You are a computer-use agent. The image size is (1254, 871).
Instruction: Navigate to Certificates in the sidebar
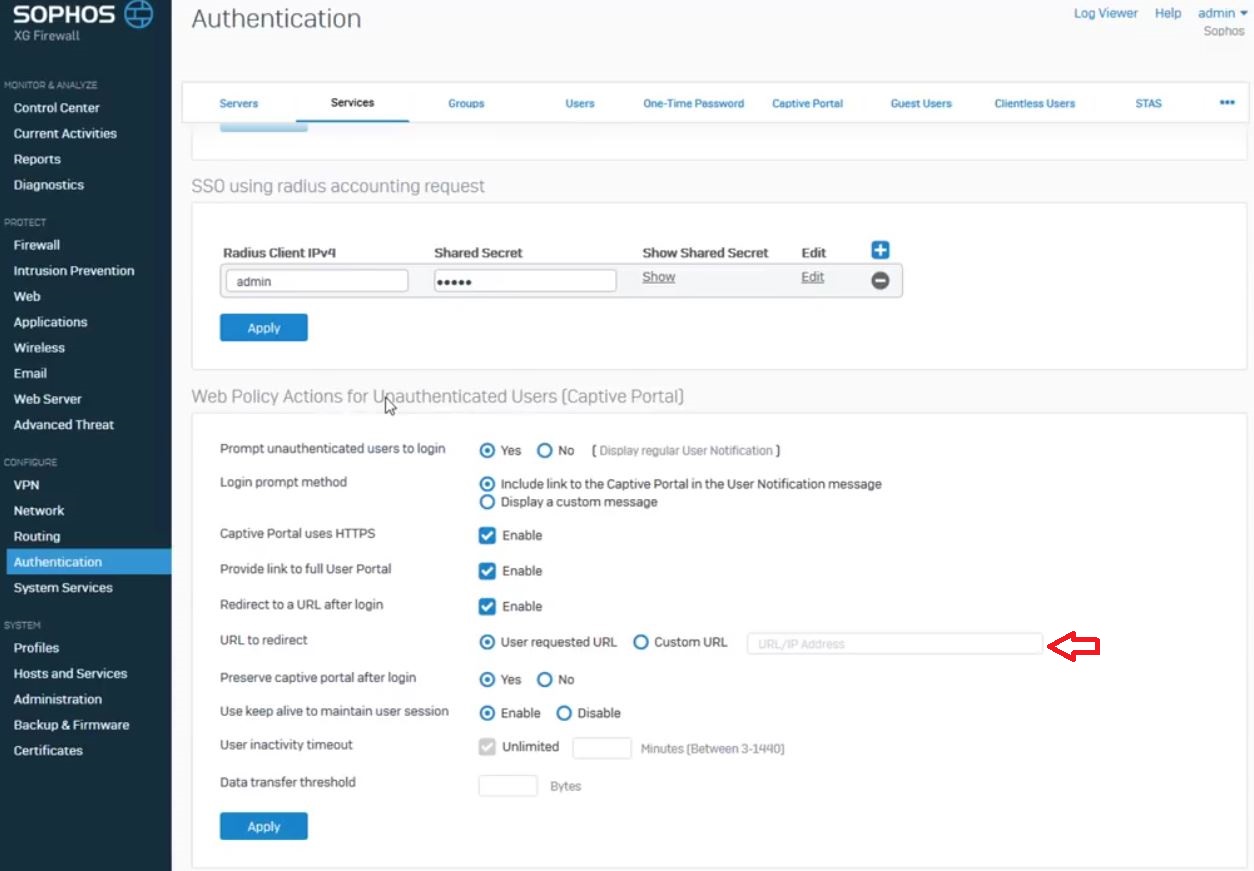tap(47, 750)
